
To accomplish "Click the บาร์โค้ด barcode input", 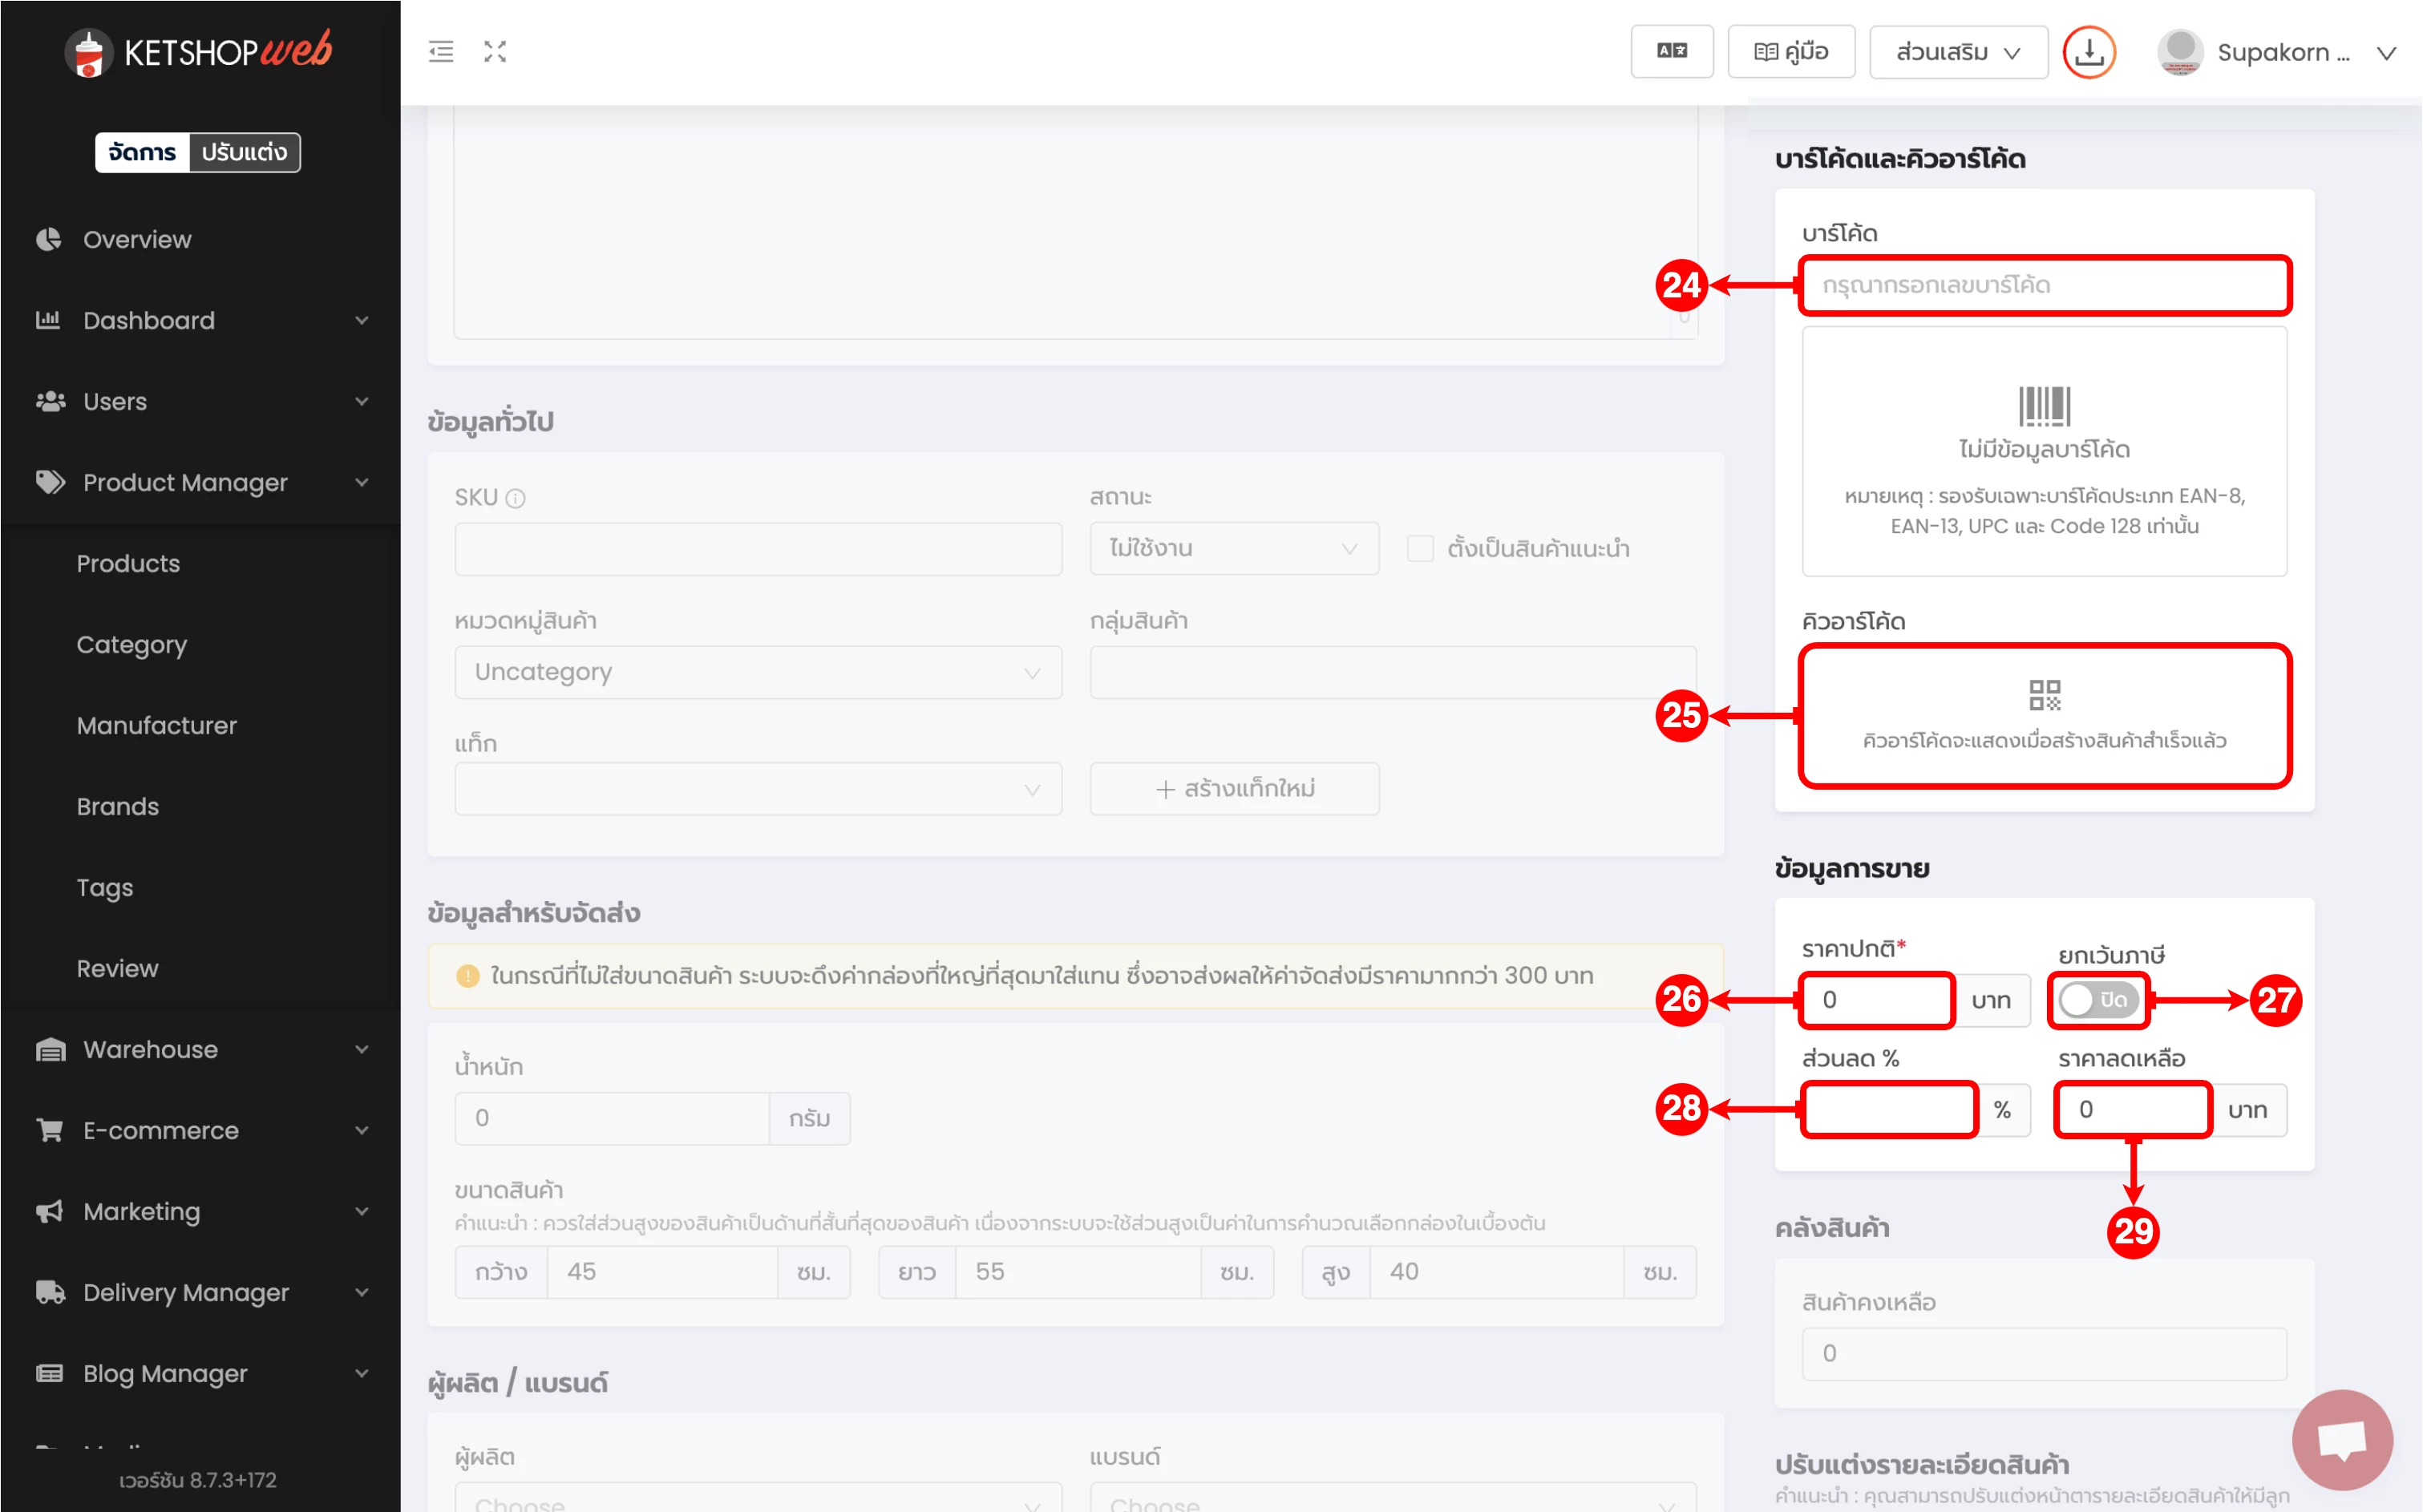I will [2044, 285].
